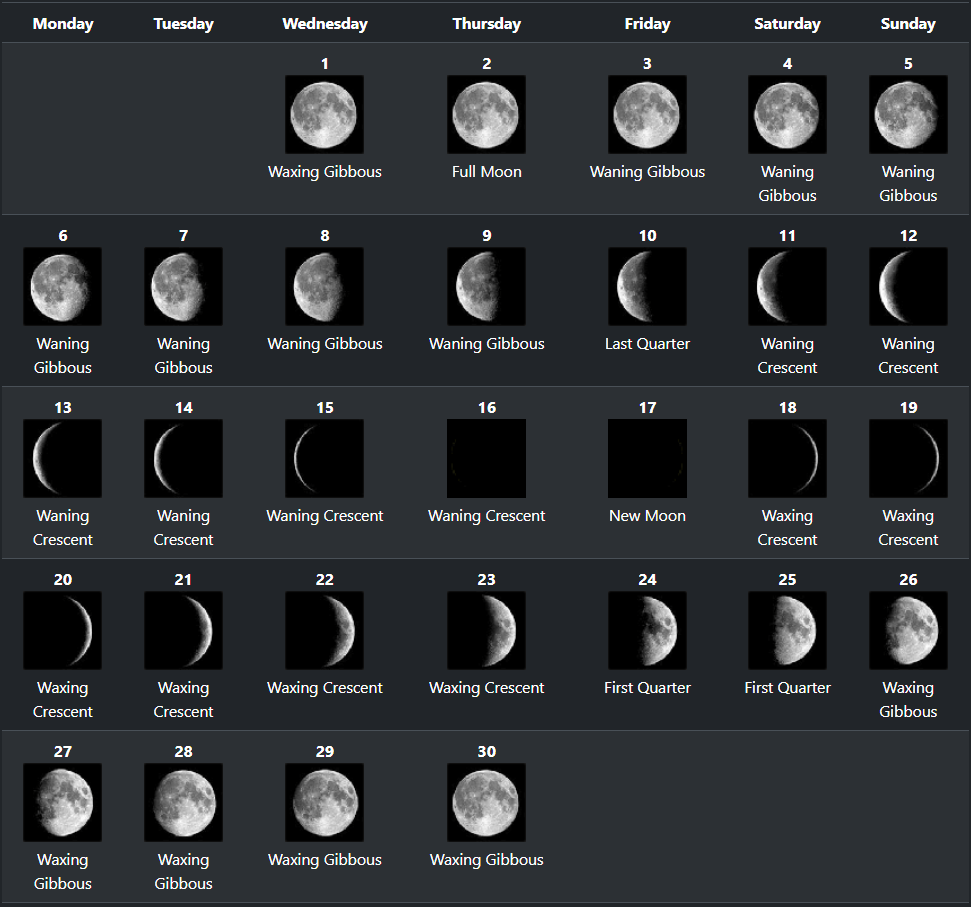Click the 'Last Quarter' label text

pyautogui.click(x=647, y=344)
